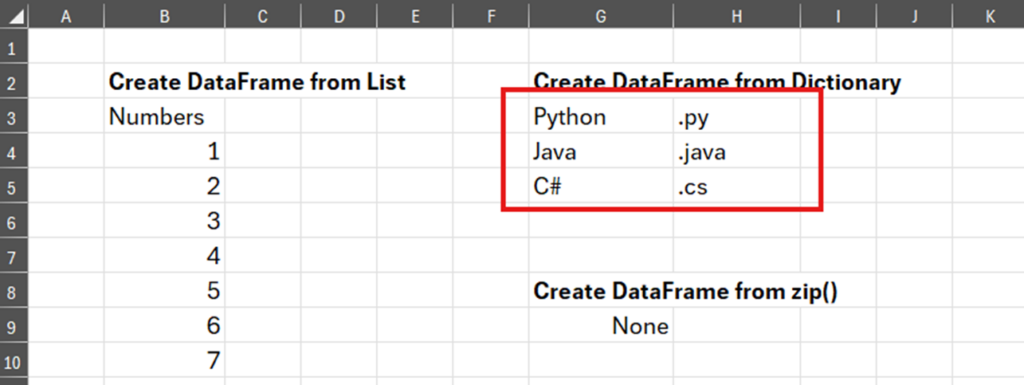Select column I header
This screenshot has height=385, width=1024.
tap(839, 17)
